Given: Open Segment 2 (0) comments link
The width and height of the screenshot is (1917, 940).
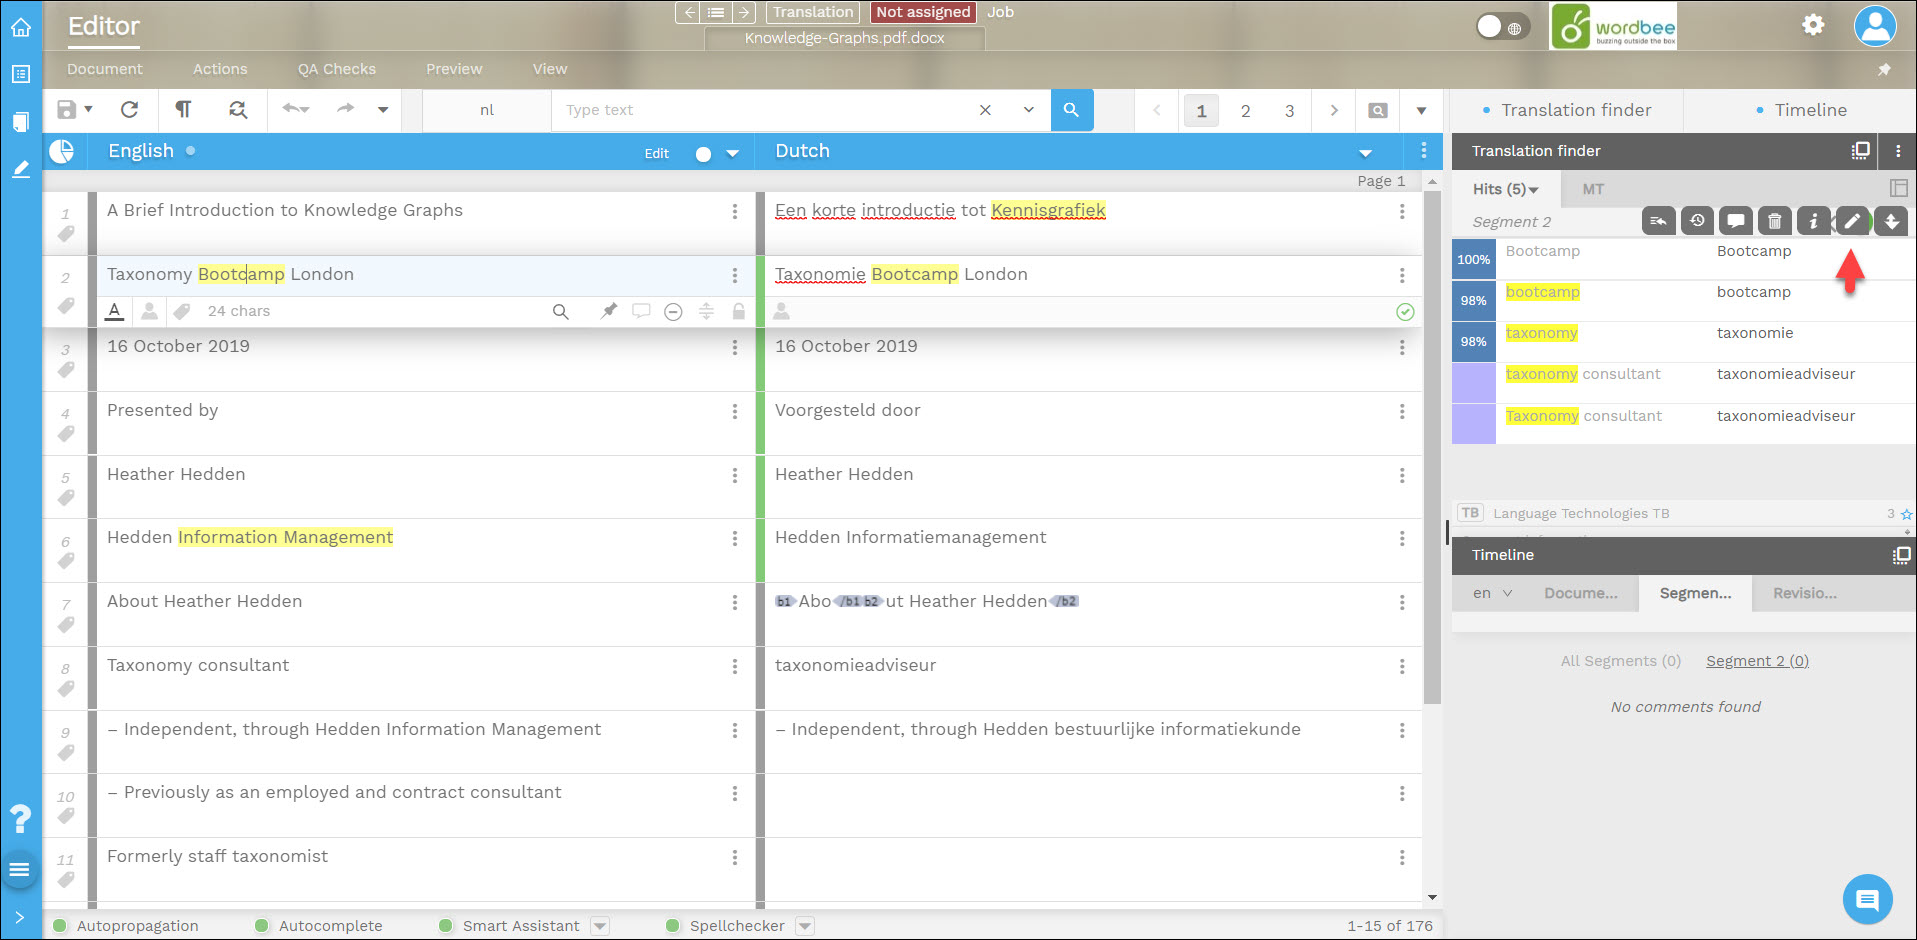Looking at the screenshot, I should click(1757, 660).
